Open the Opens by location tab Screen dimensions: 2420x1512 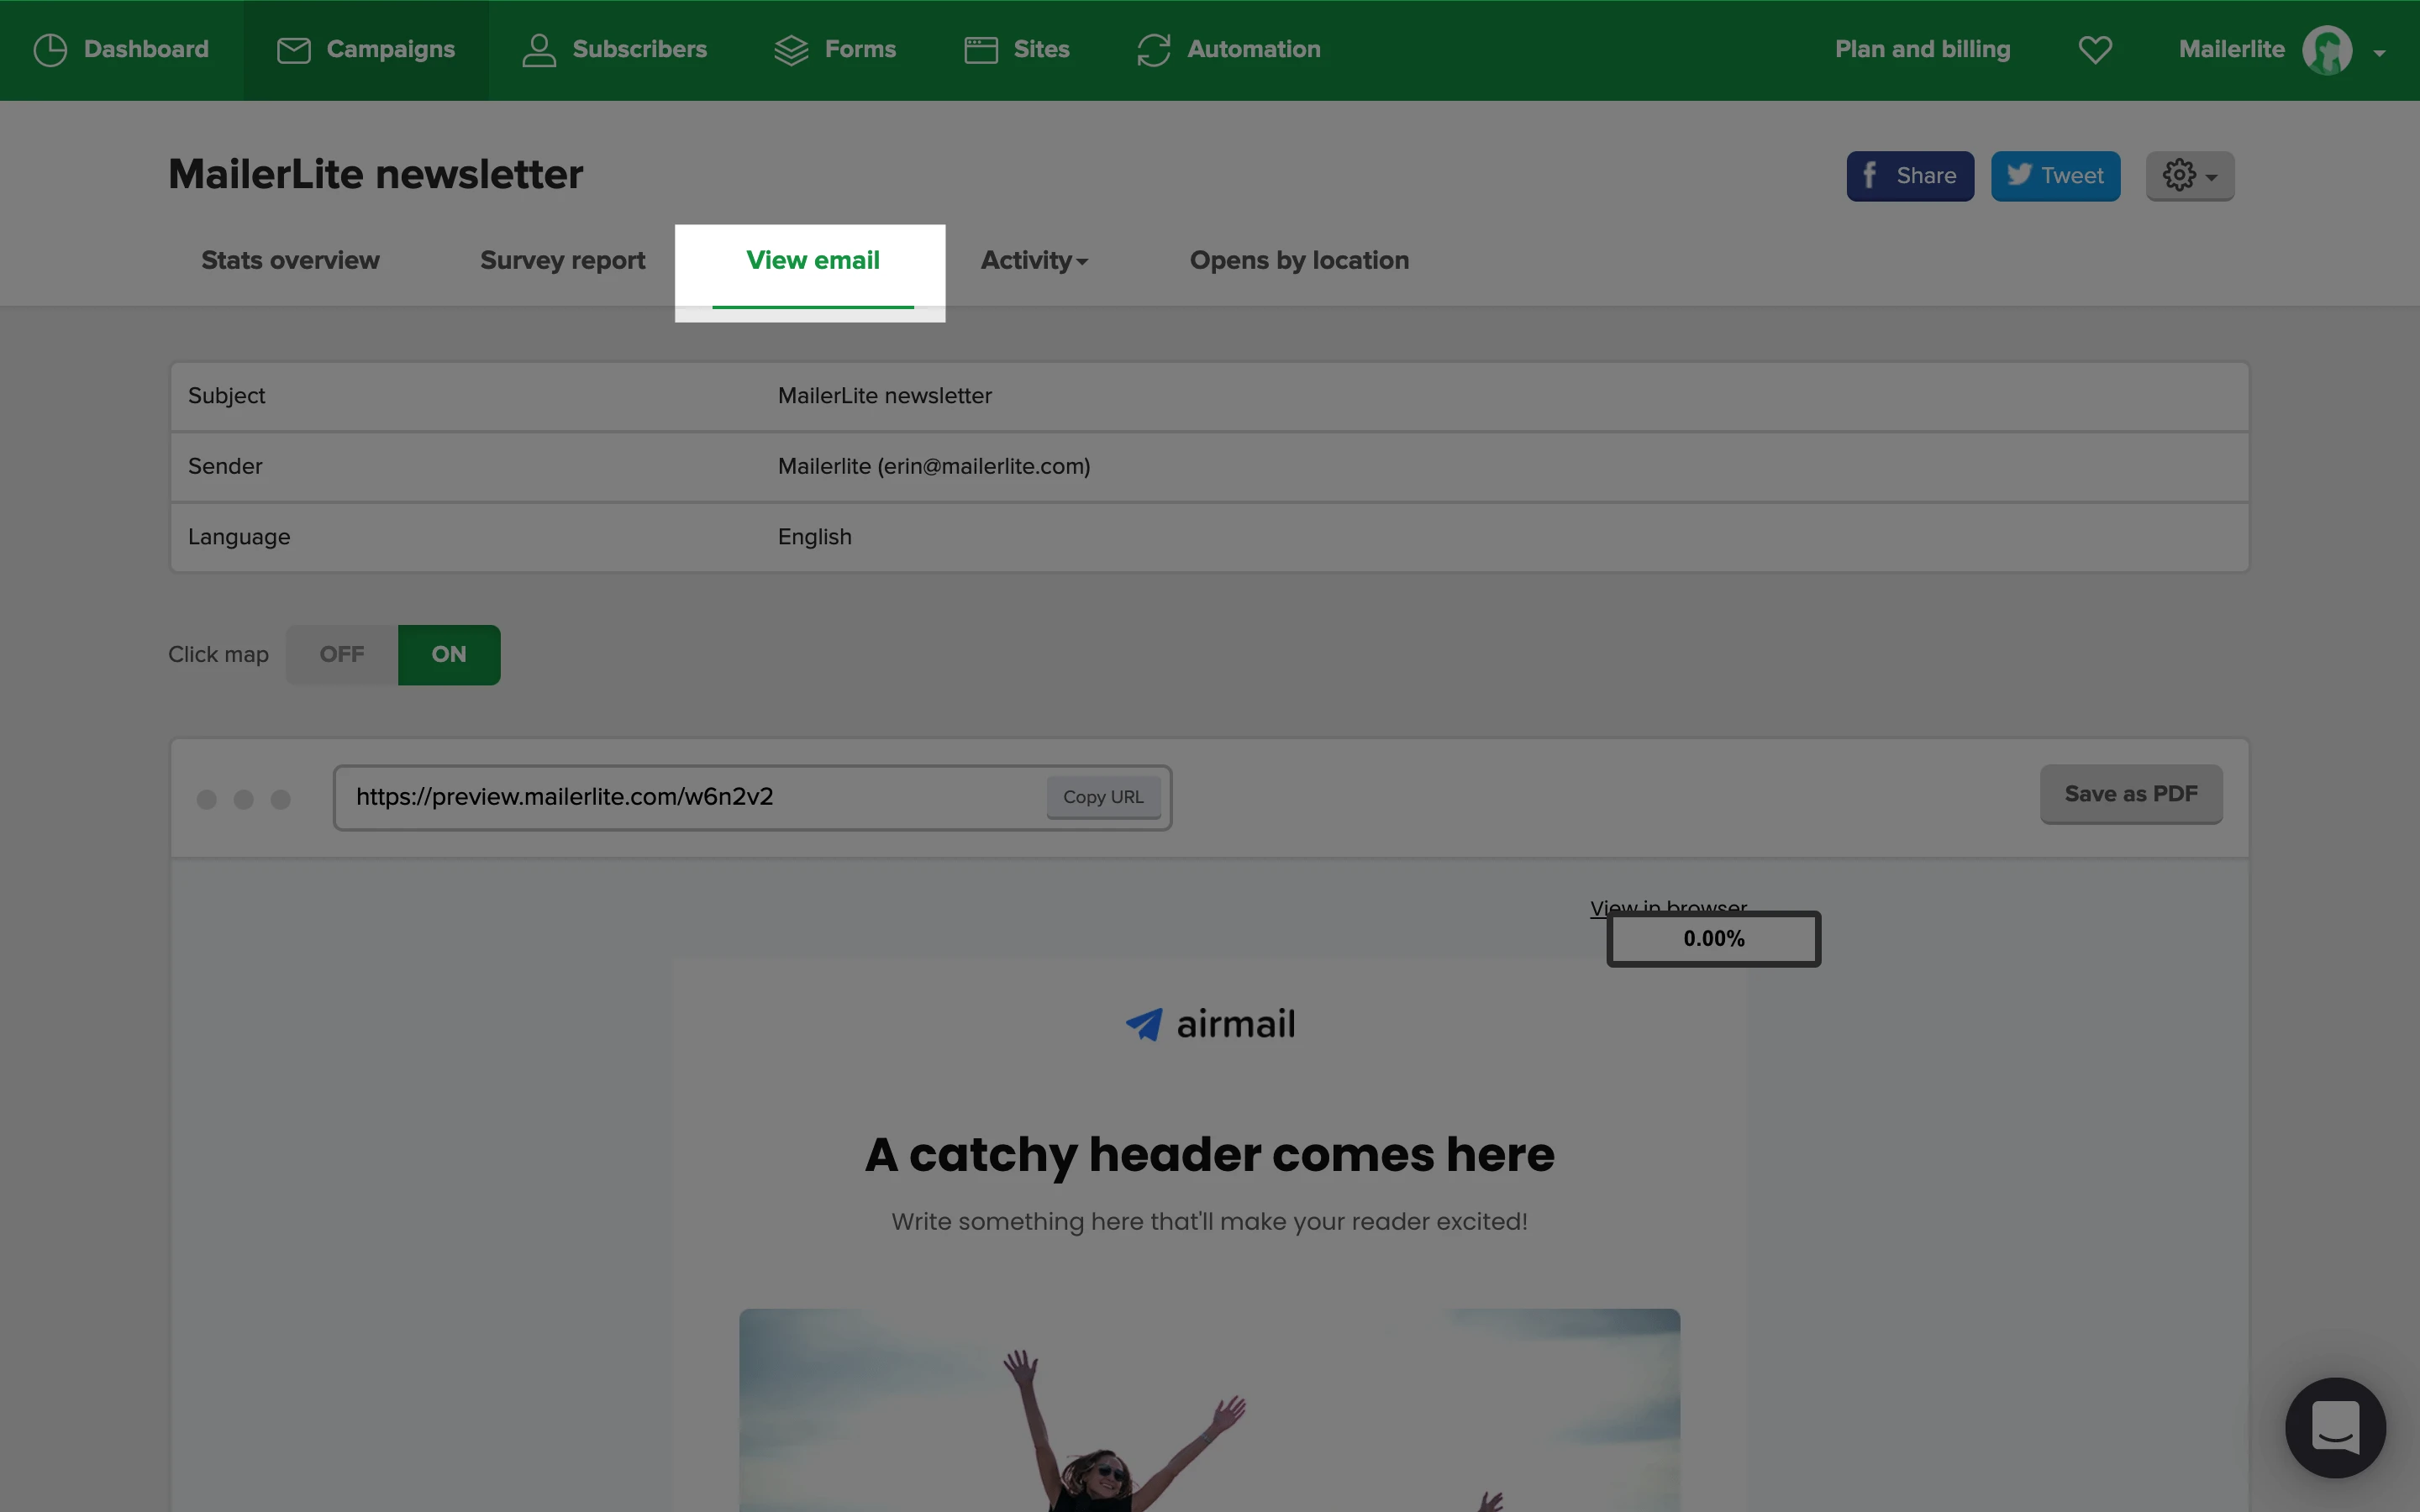tap(1299, 261)
